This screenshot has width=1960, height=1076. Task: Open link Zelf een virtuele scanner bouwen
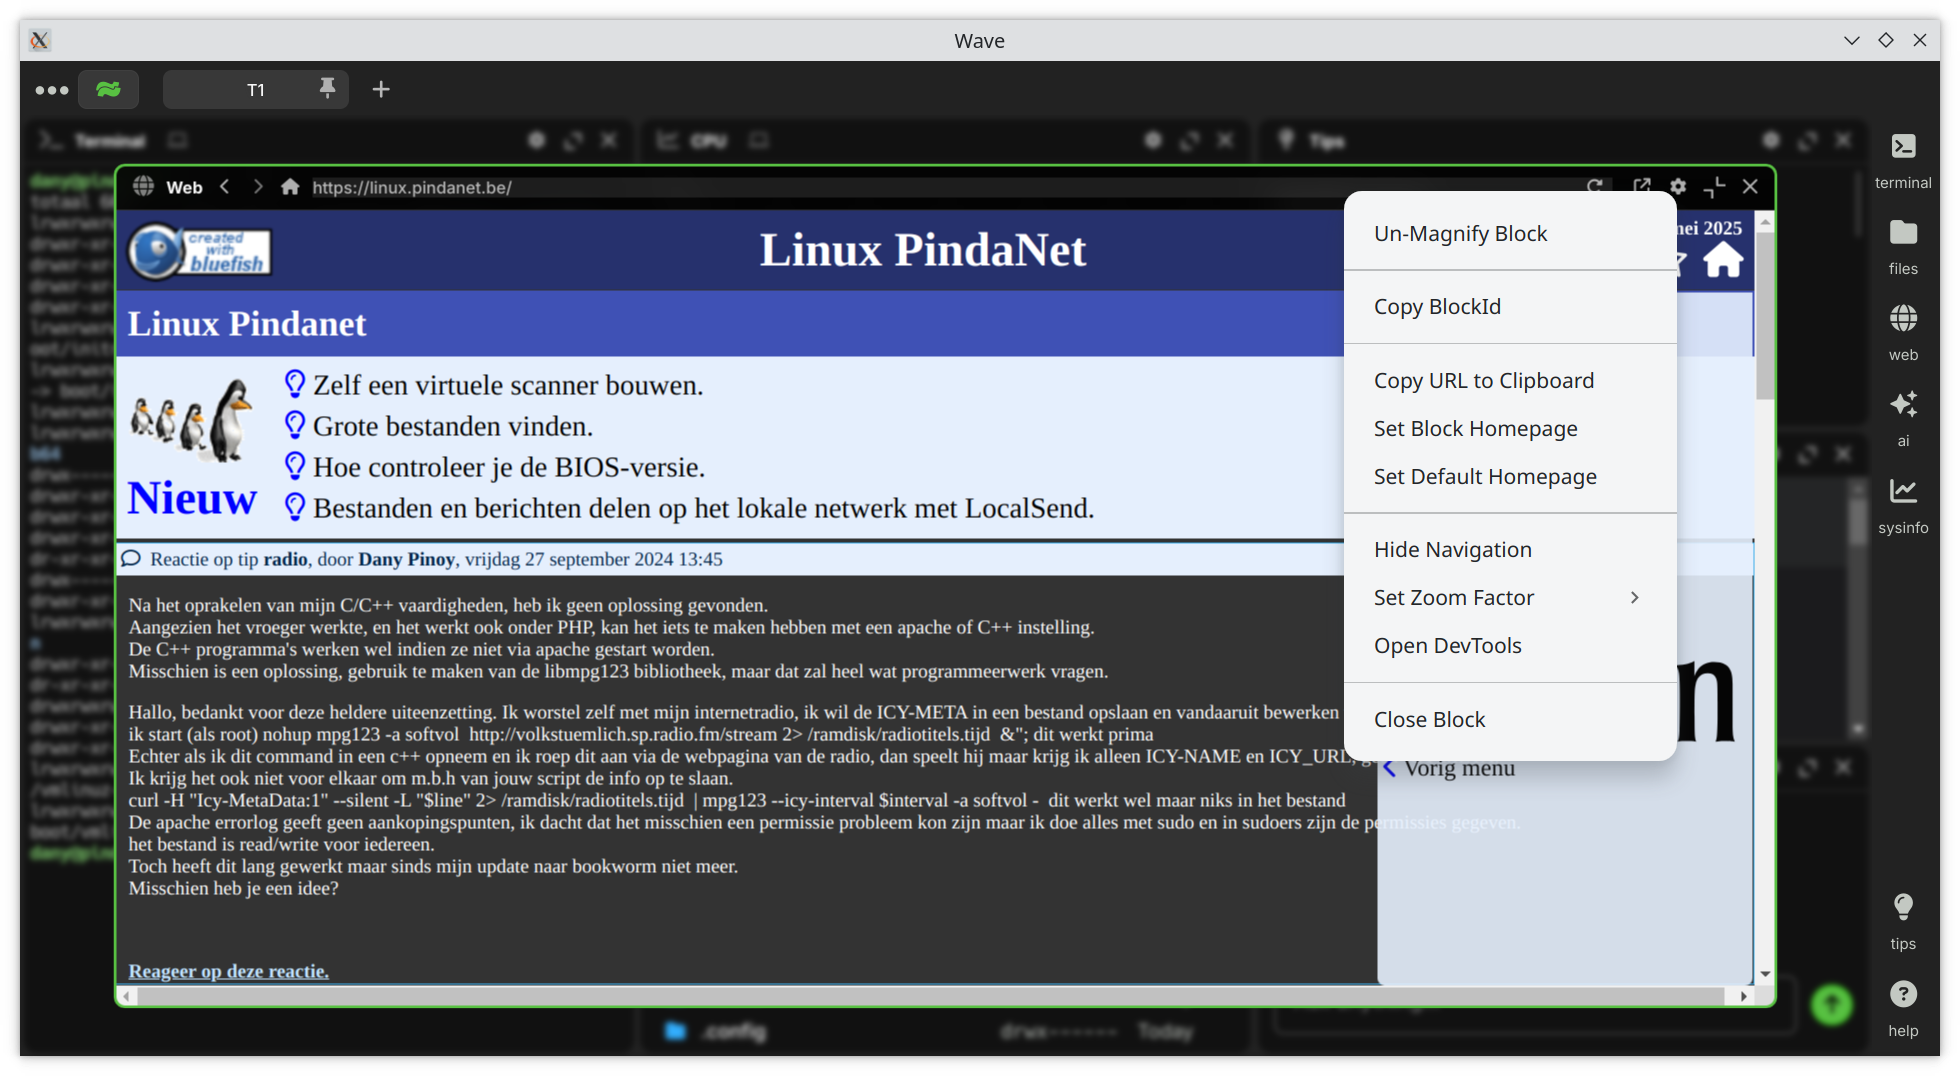[x=508, y=385]
